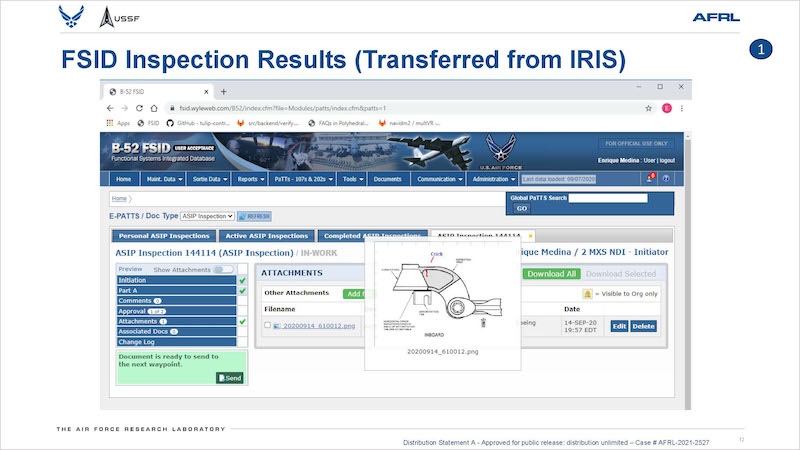800x450 pixels.
Task: Open the navidm2 / multVR bookmark
Action: (x=409, y=123)
